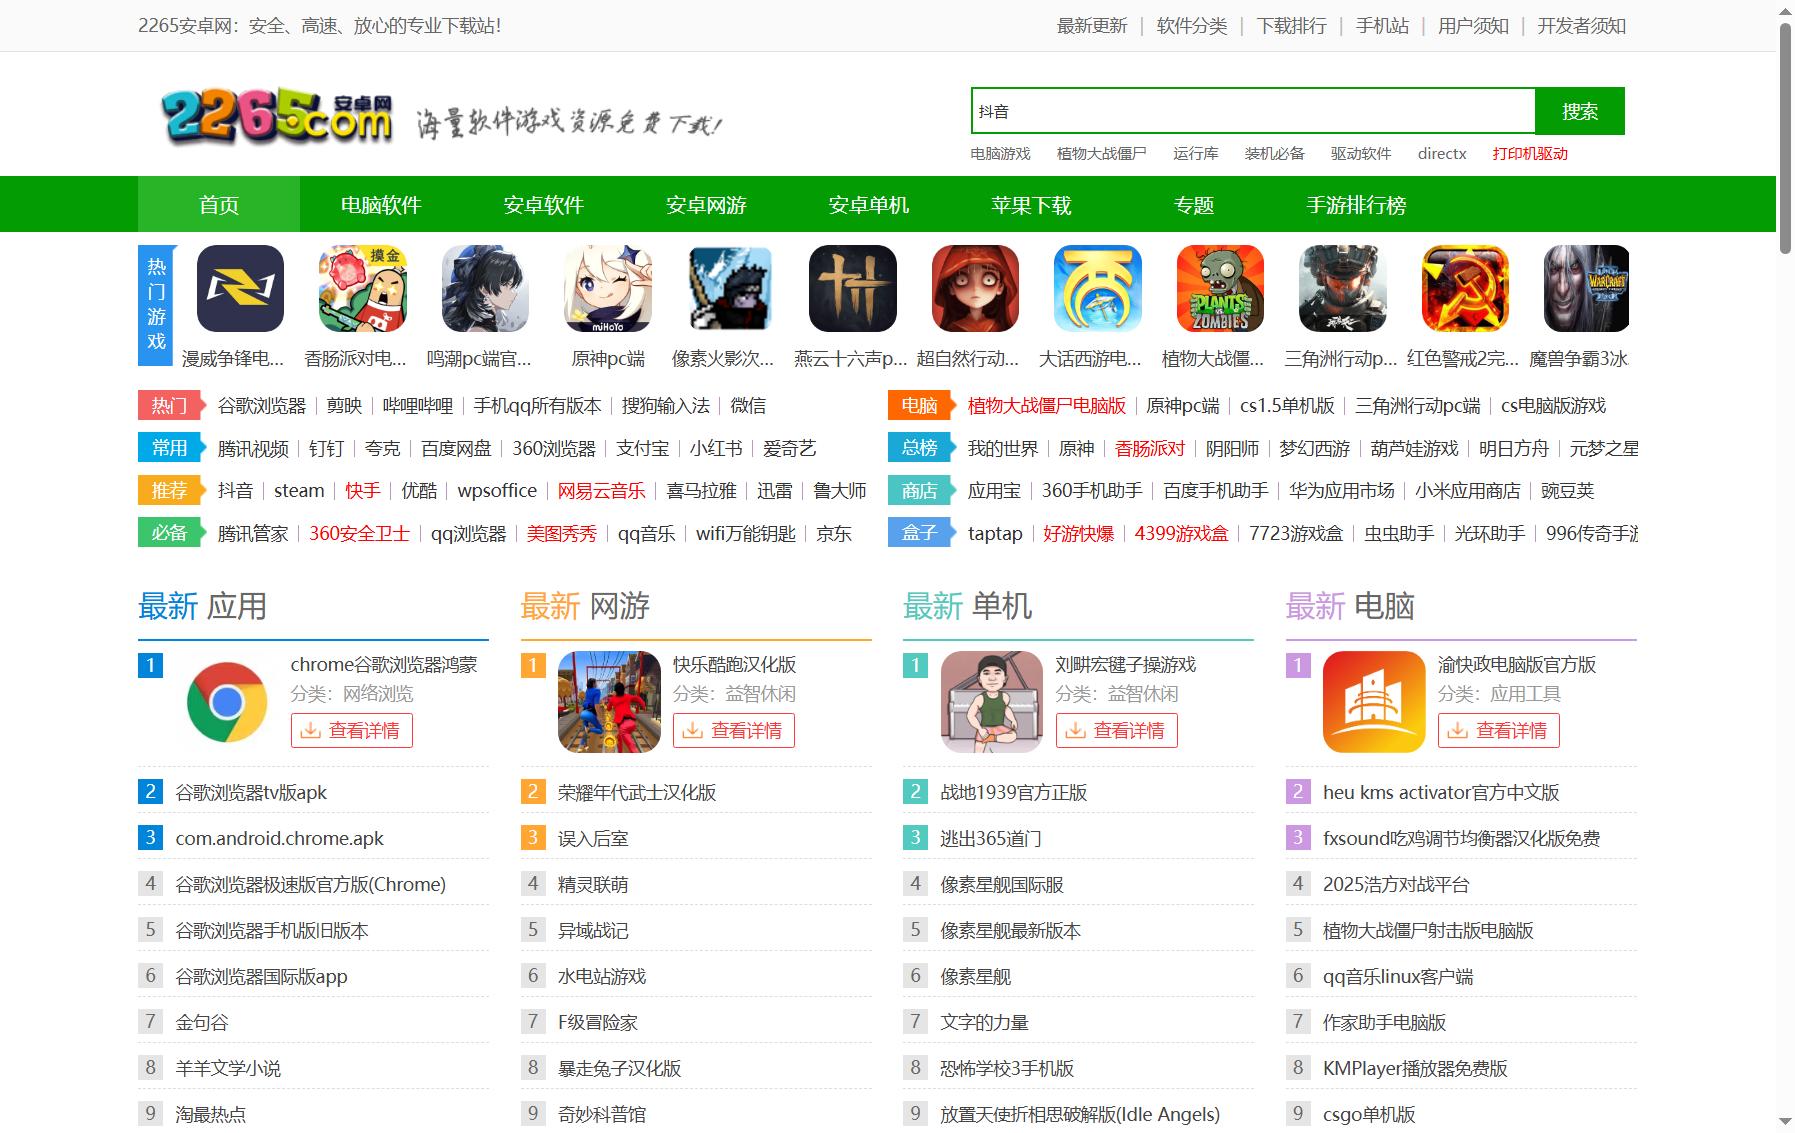Click the red 360安全卫士 link
Viewport: 1795px width, 1133px height.
click(359, 534)
